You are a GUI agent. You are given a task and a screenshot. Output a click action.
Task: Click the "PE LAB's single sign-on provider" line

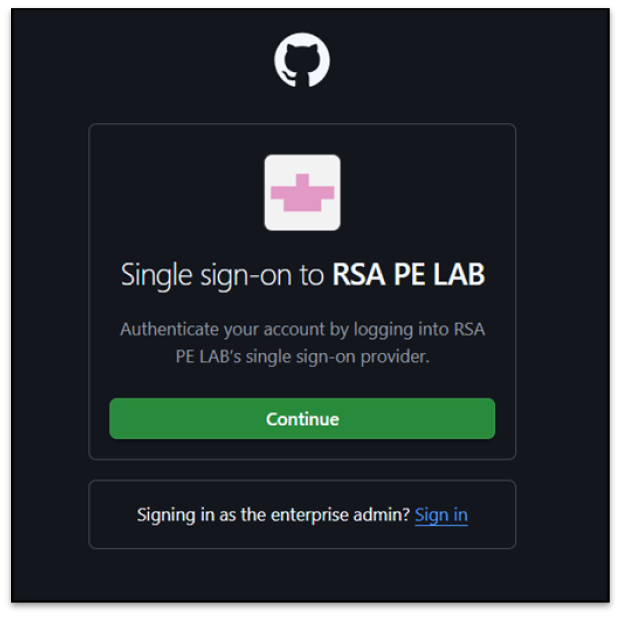[302, 356]
